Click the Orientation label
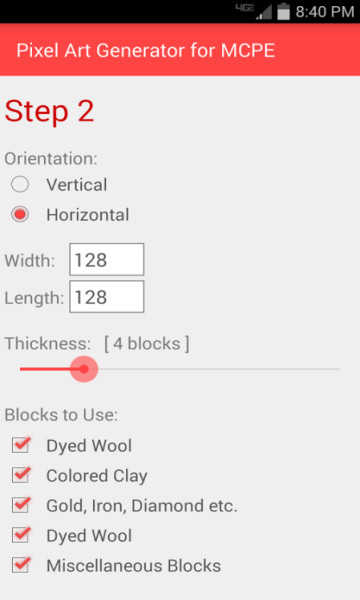This screenshot has width=360, height=600. coord(51,158)
